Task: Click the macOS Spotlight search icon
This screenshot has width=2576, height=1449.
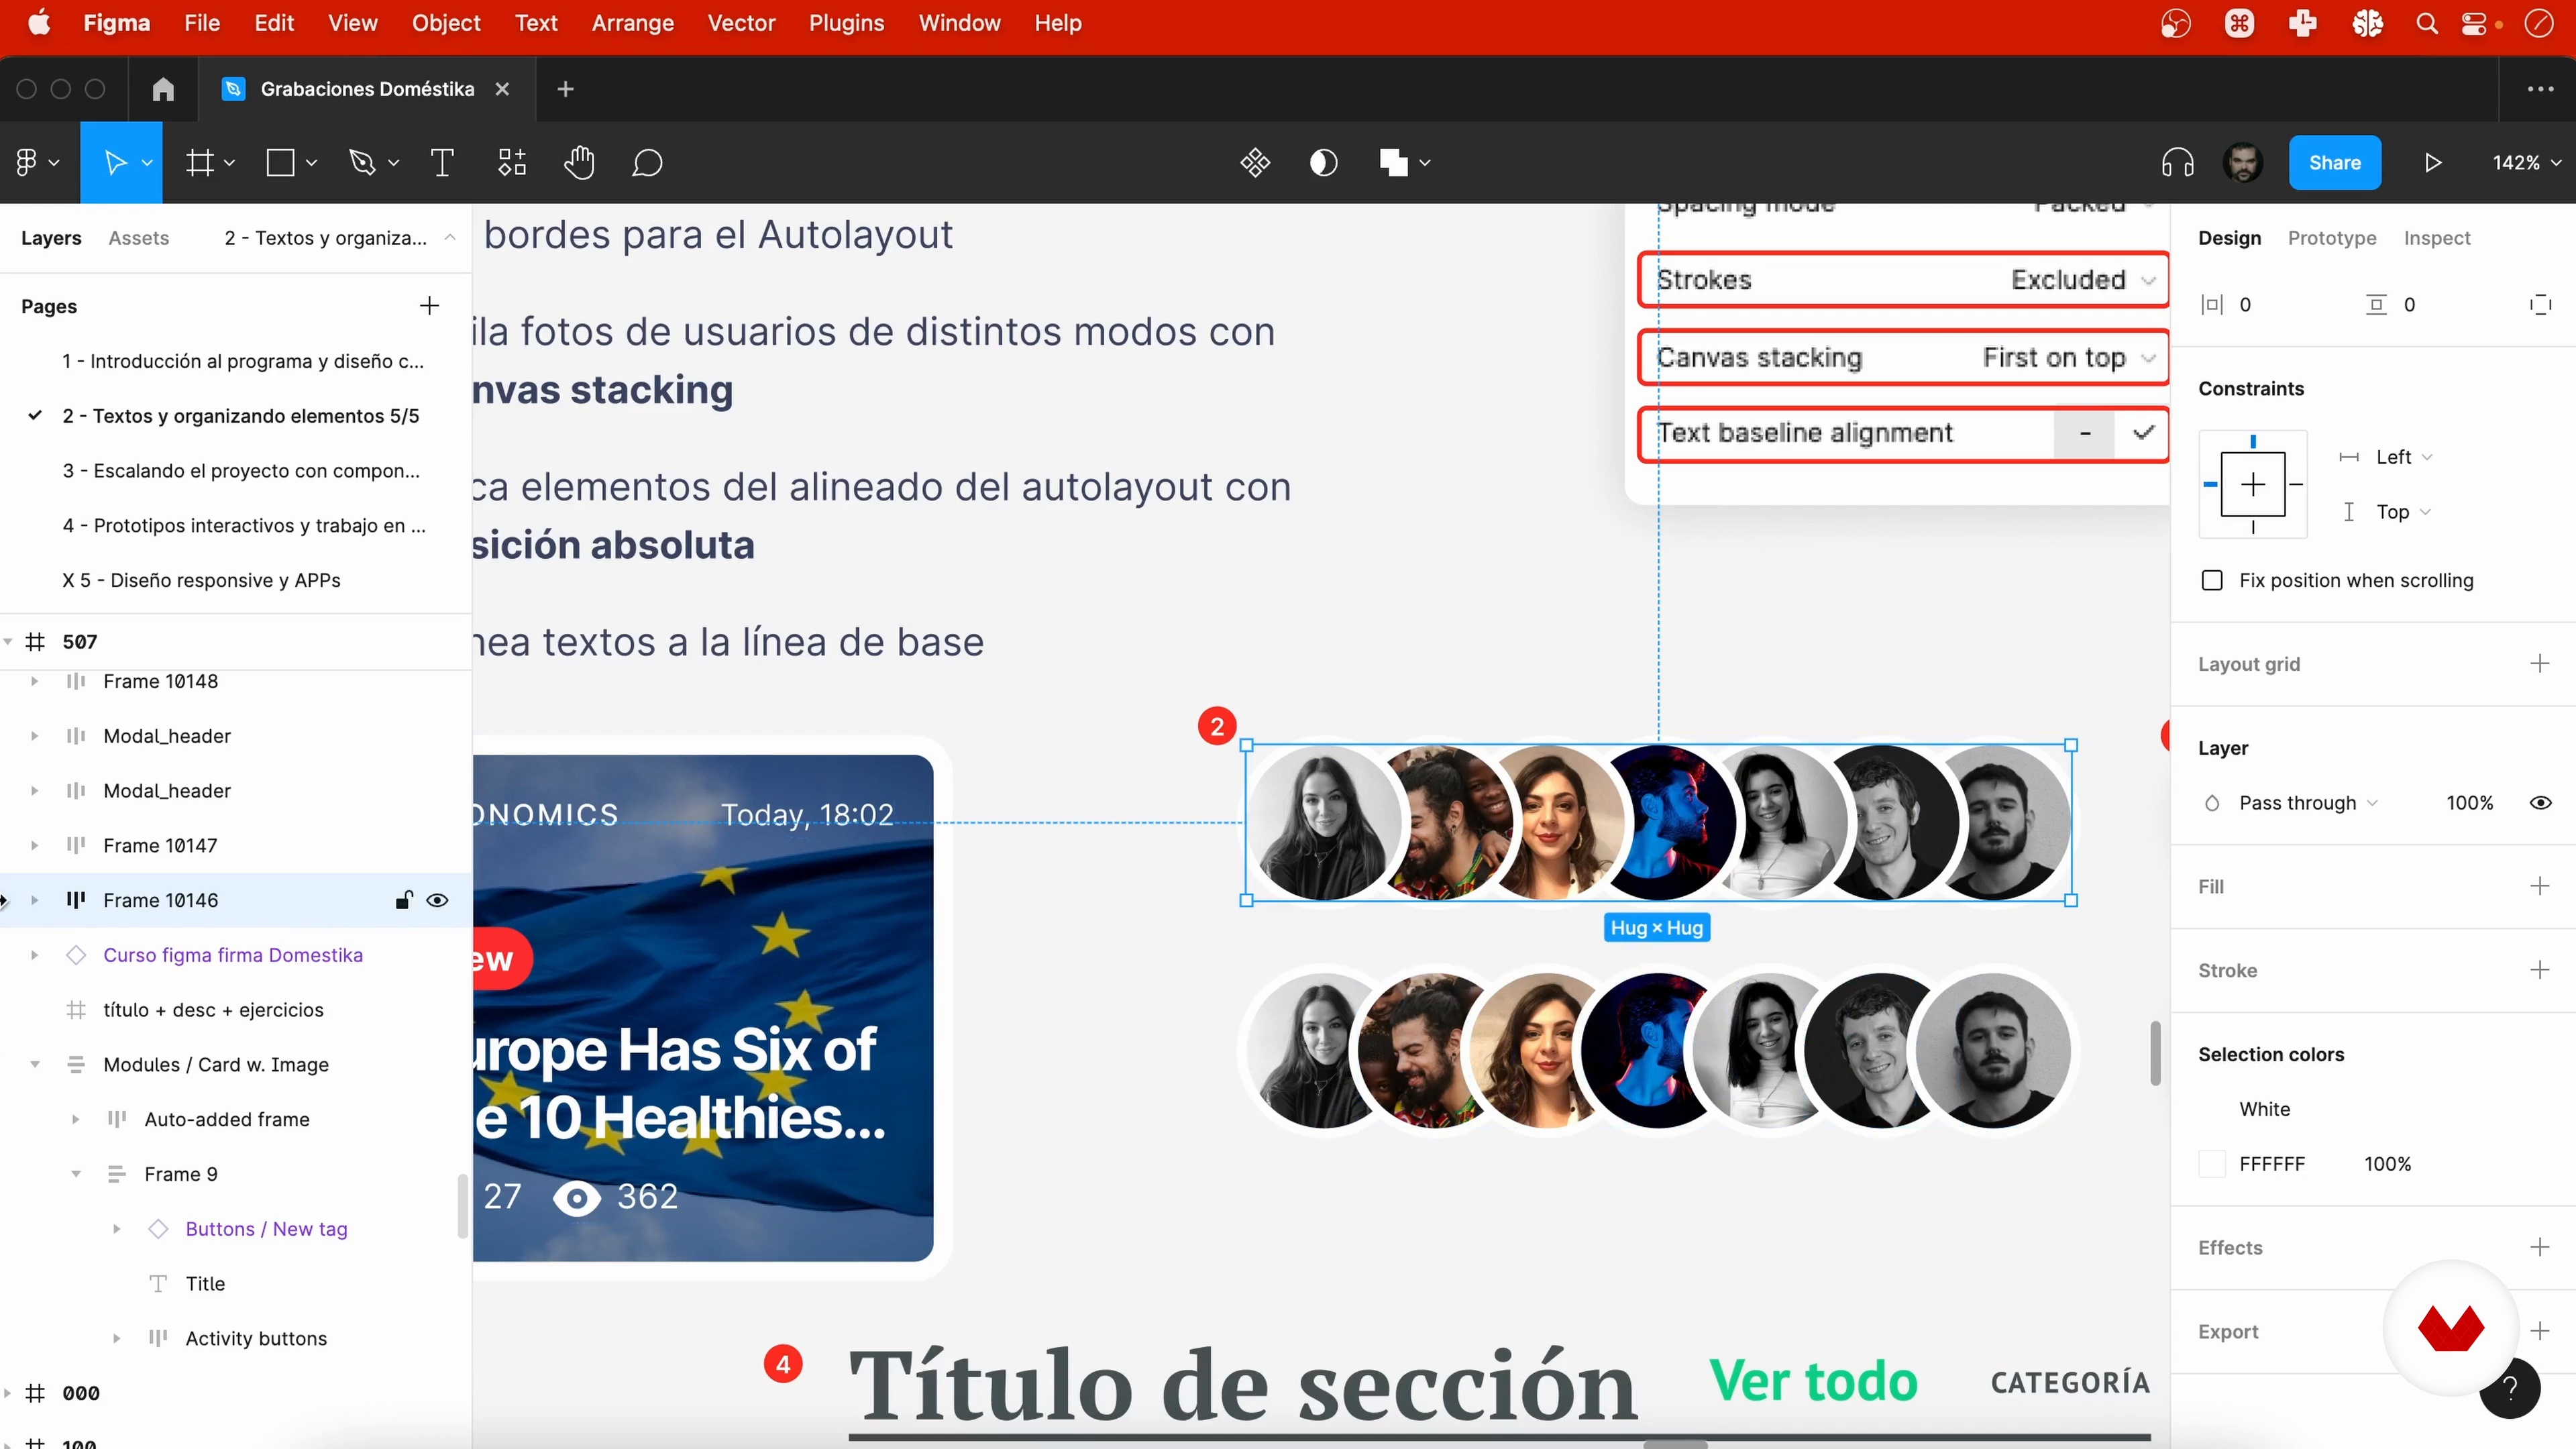Action: pos(2427,23)
